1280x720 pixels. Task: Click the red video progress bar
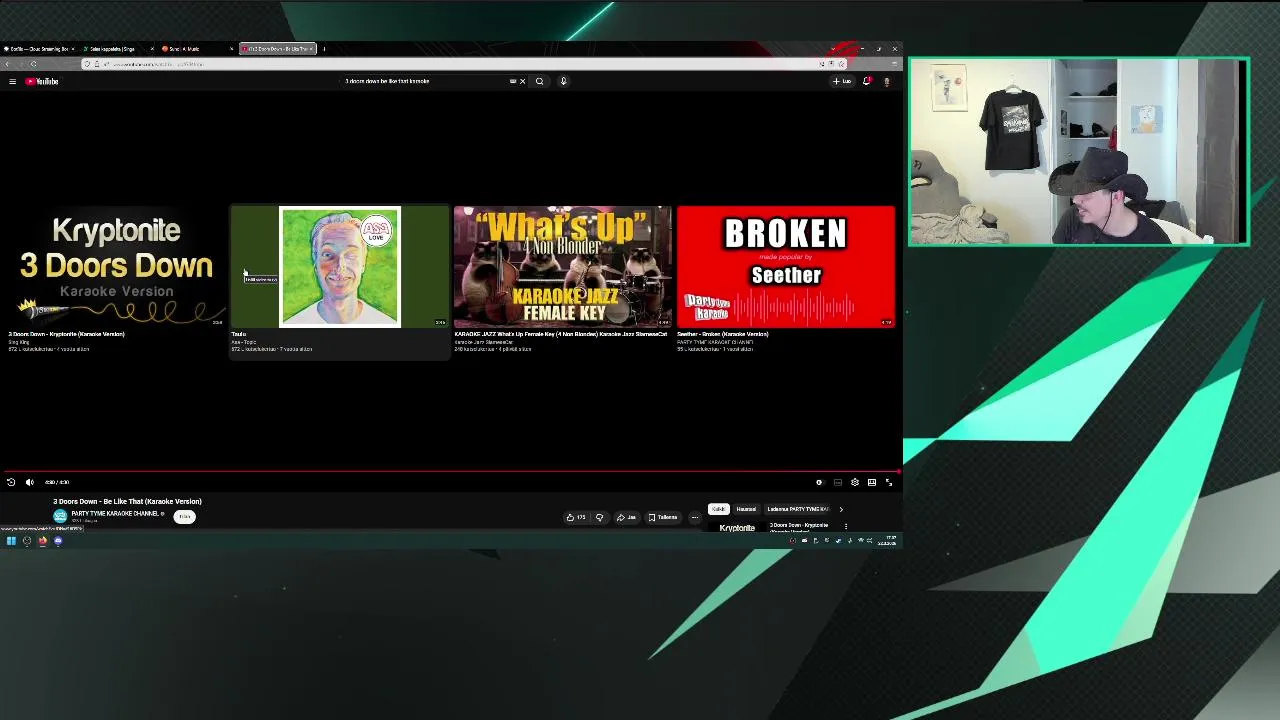[450, 471]
